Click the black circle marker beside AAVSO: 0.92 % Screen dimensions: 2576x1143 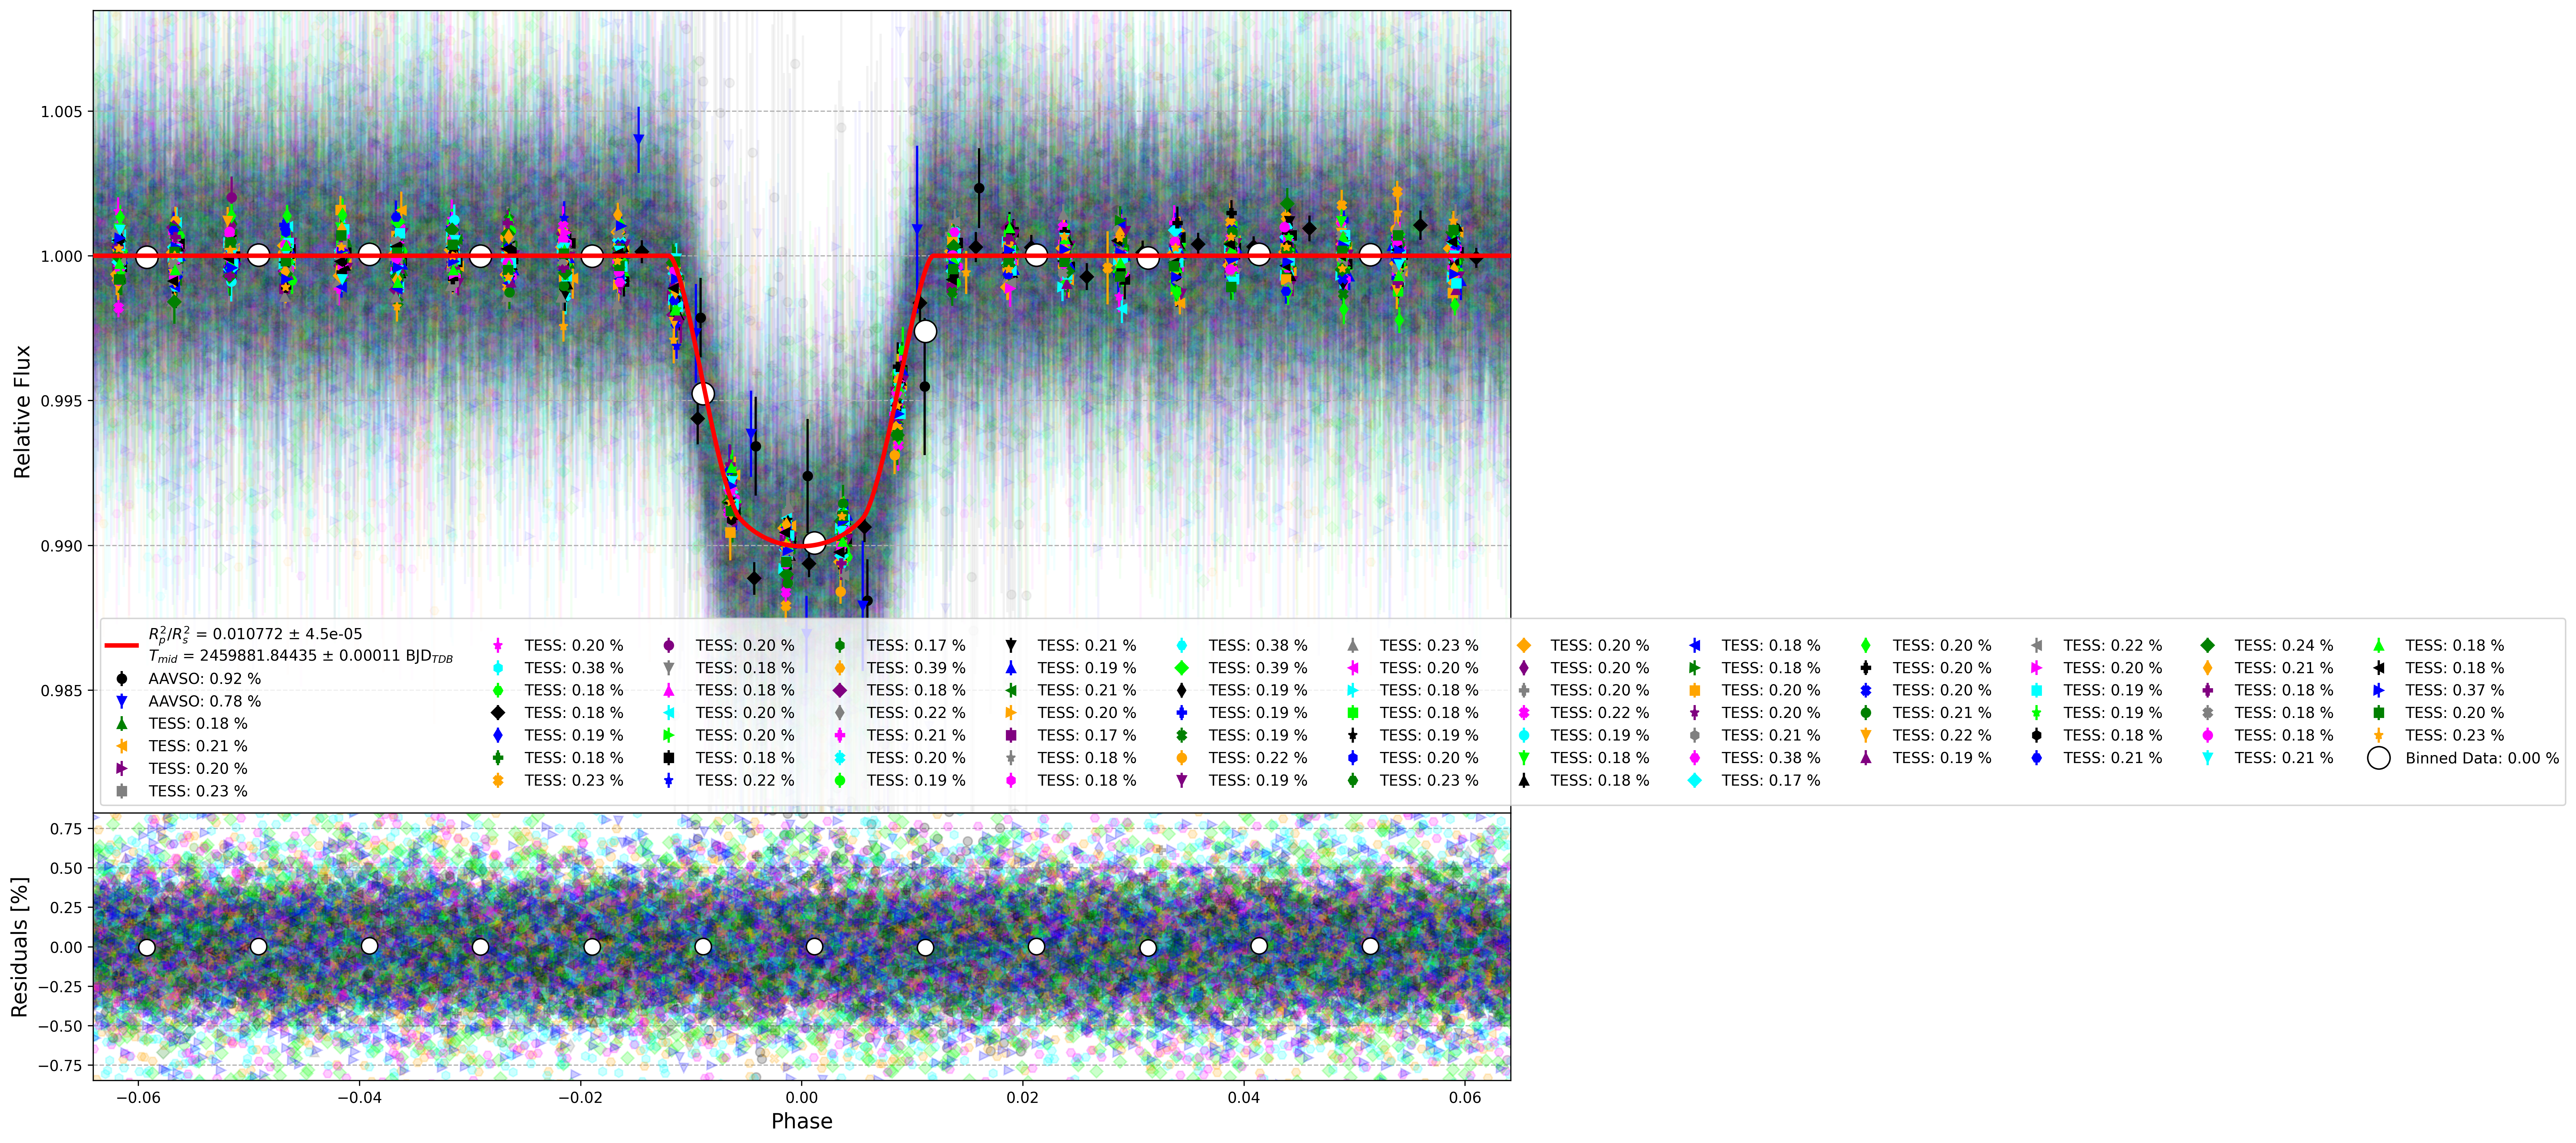(122, 679)
